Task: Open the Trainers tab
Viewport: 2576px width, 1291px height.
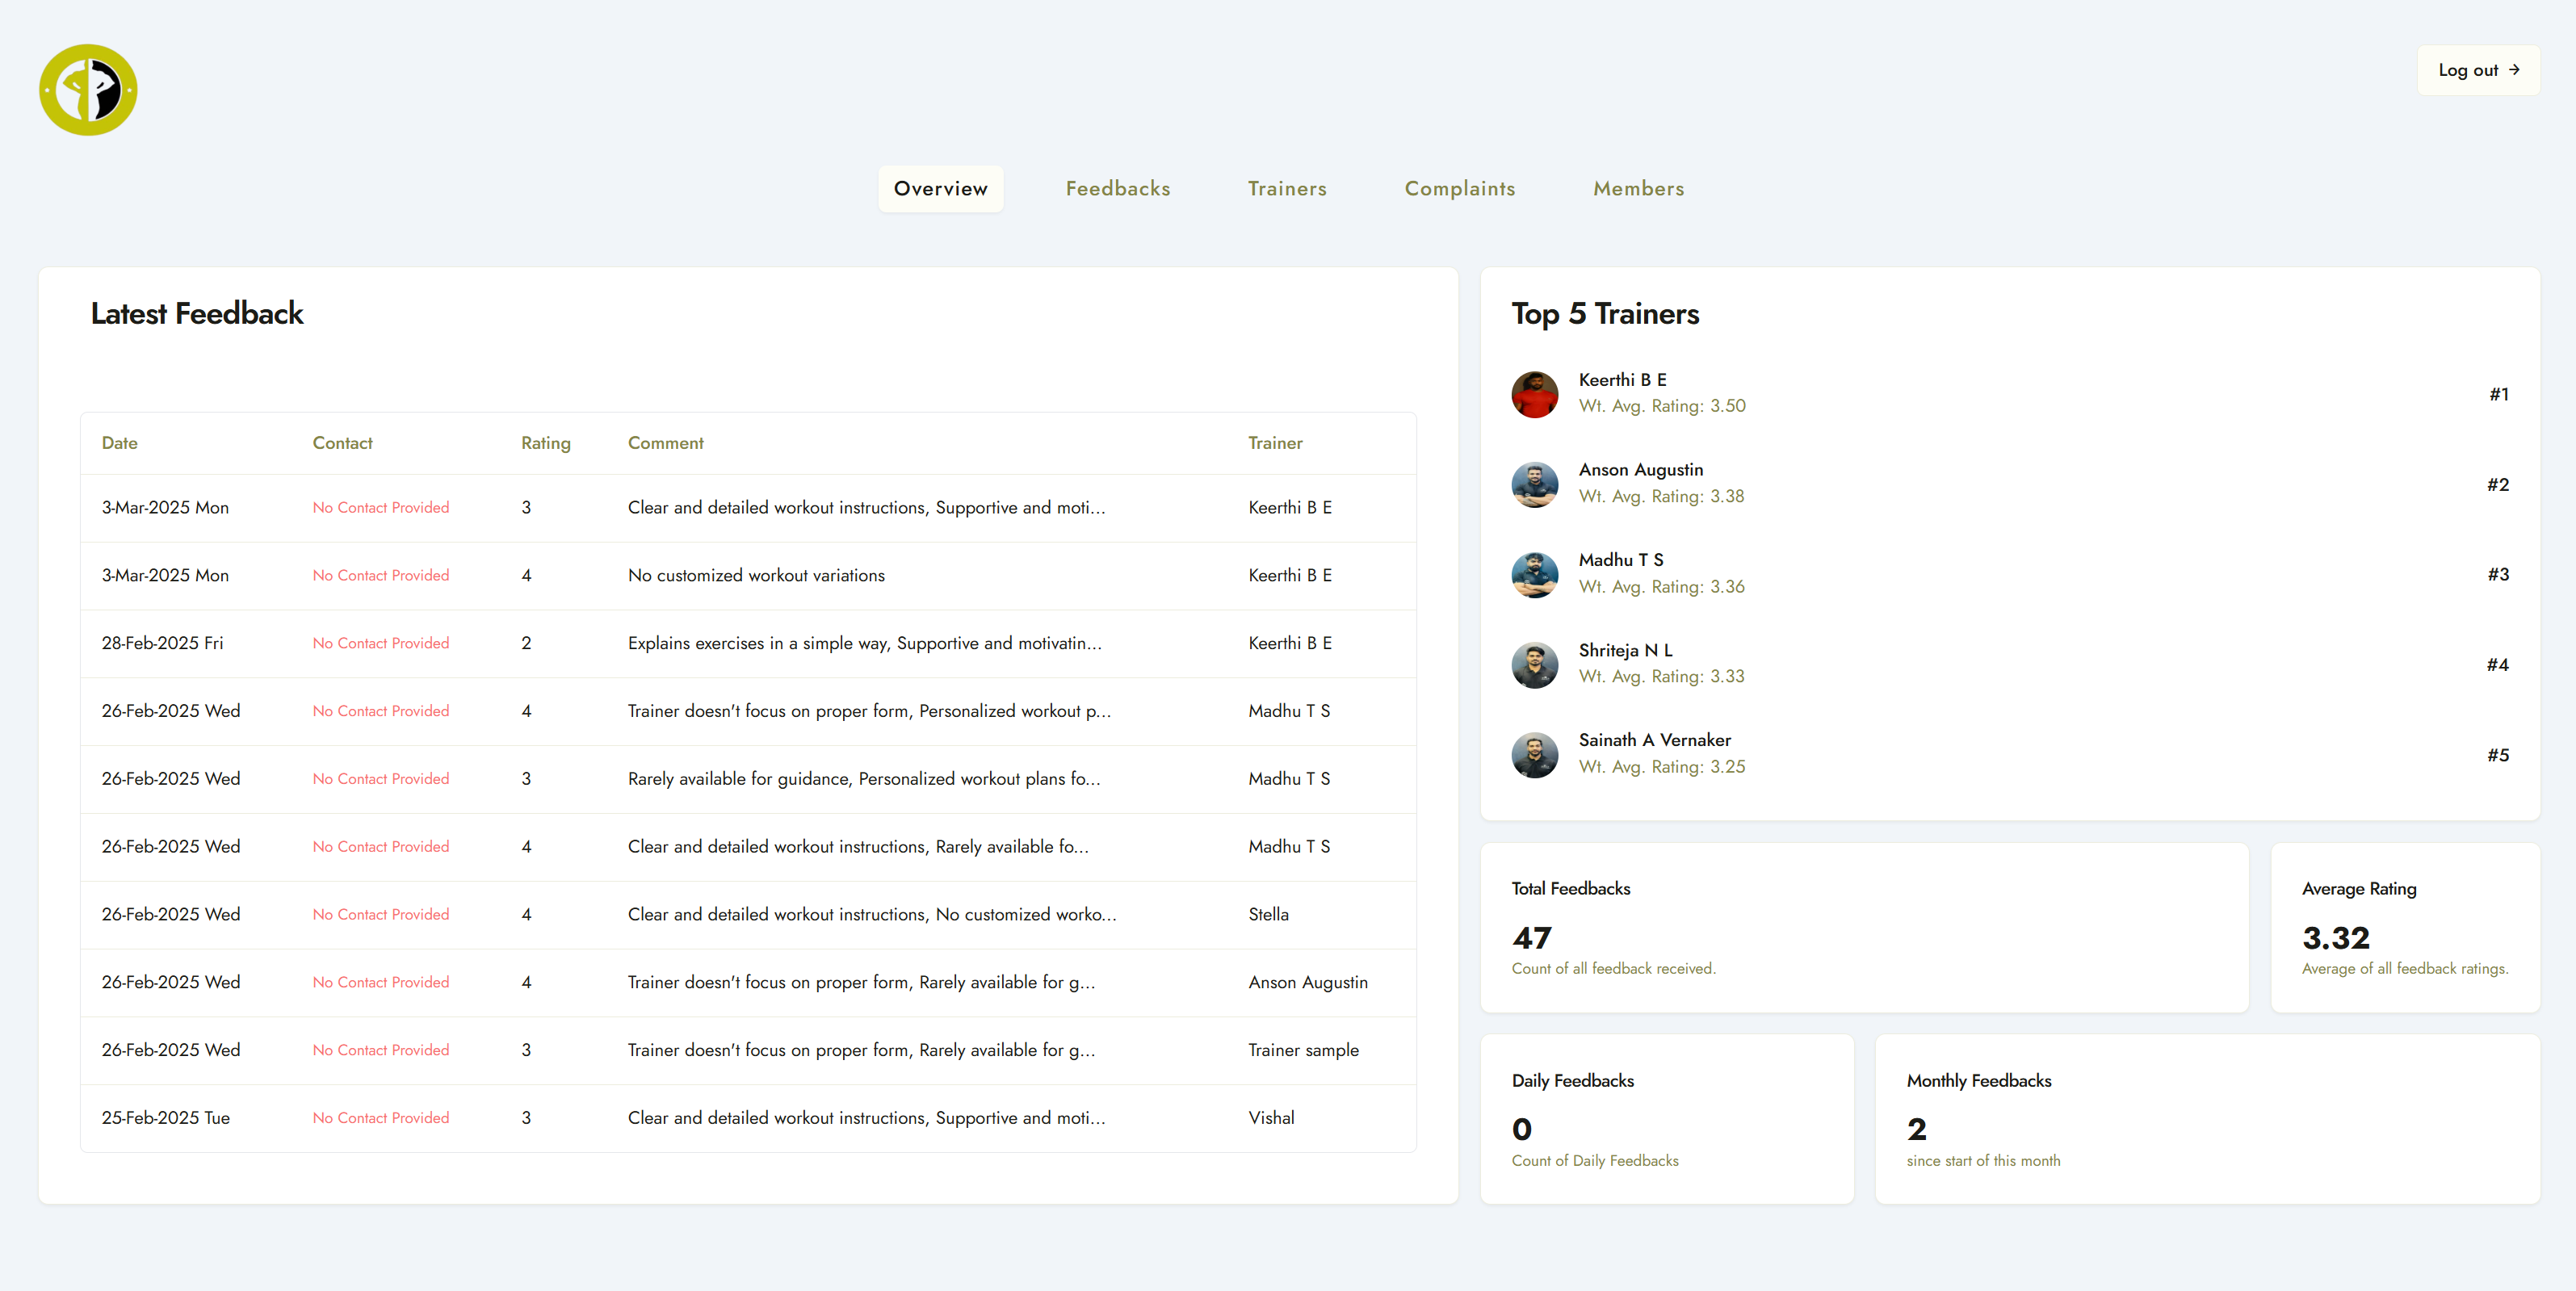Action: click(1287, 189)
